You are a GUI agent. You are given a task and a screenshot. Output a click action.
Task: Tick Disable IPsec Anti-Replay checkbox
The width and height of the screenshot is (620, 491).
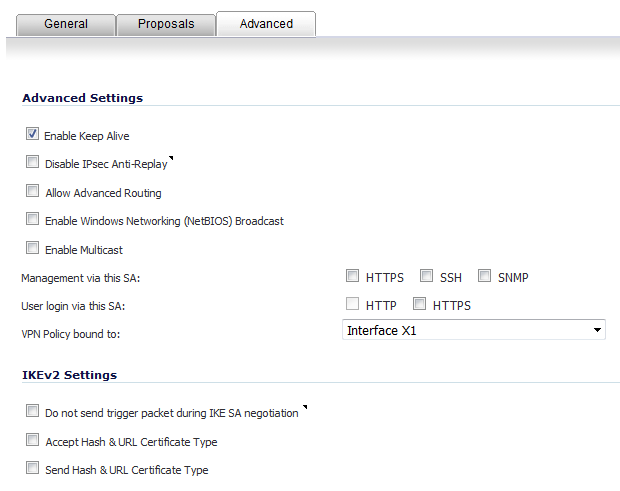click(32, 162)
